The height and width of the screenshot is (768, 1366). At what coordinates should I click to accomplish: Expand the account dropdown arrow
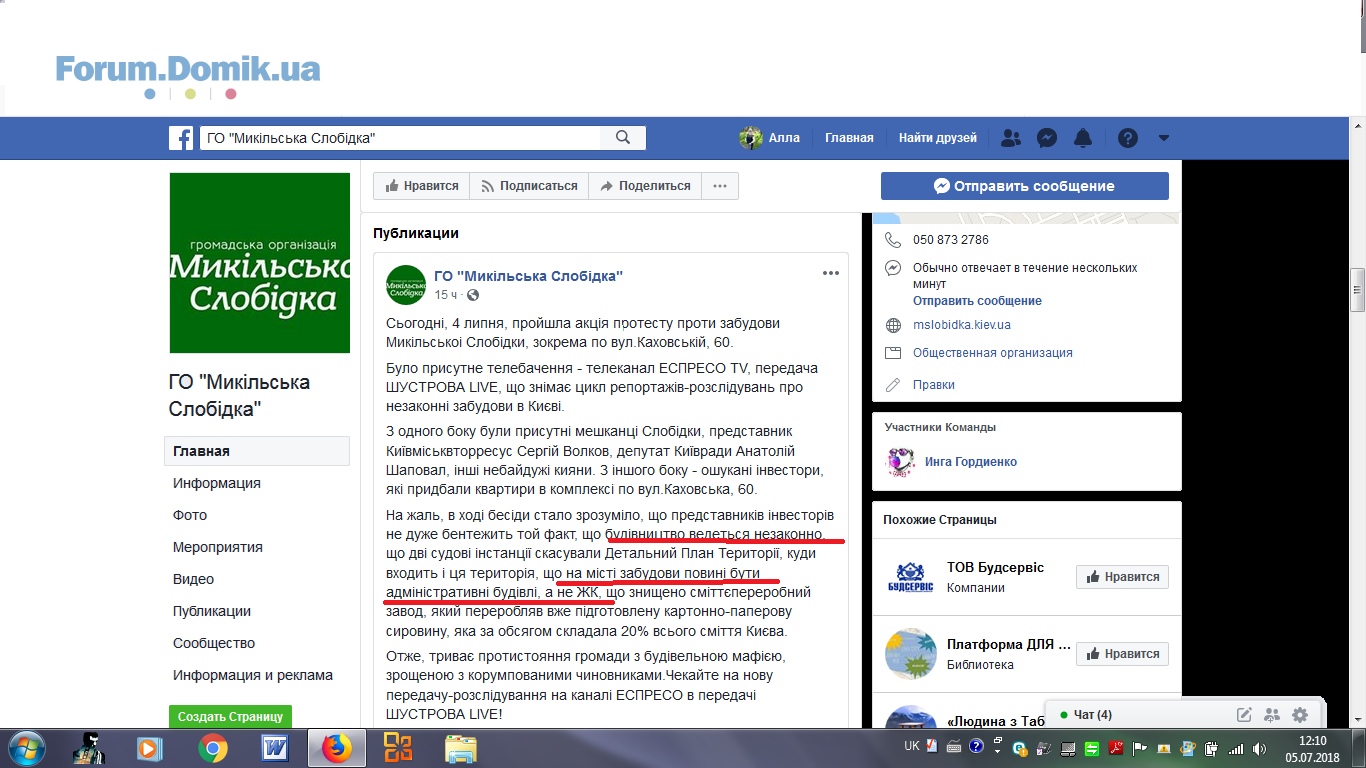(1163, 138)
